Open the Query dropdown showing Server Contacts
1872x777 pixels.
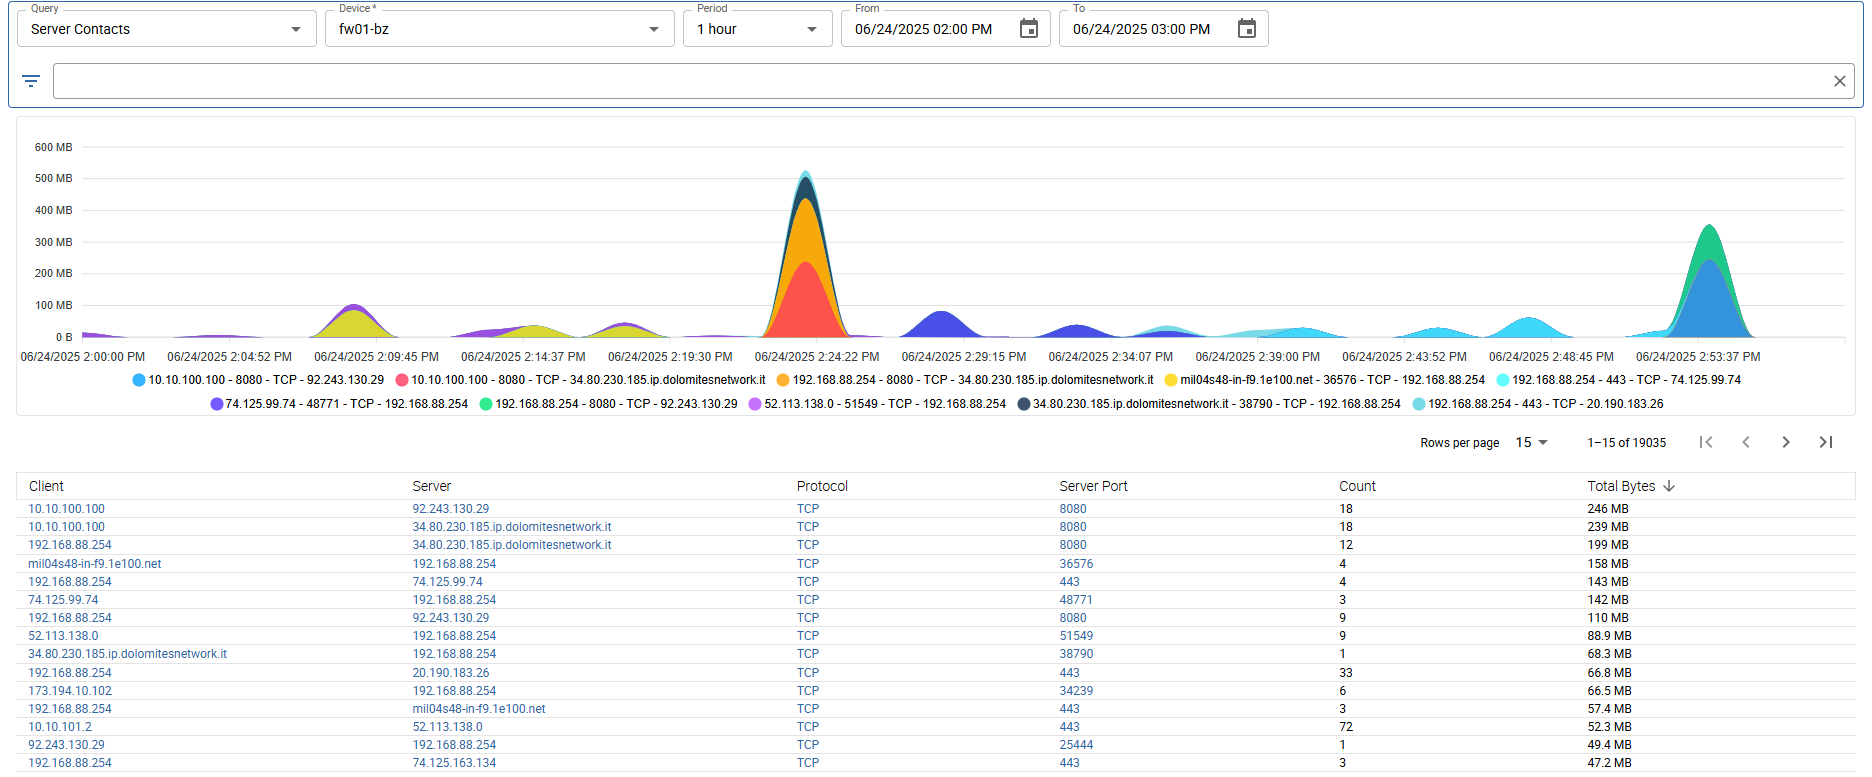pyautogui.click(x=167, y=29)
